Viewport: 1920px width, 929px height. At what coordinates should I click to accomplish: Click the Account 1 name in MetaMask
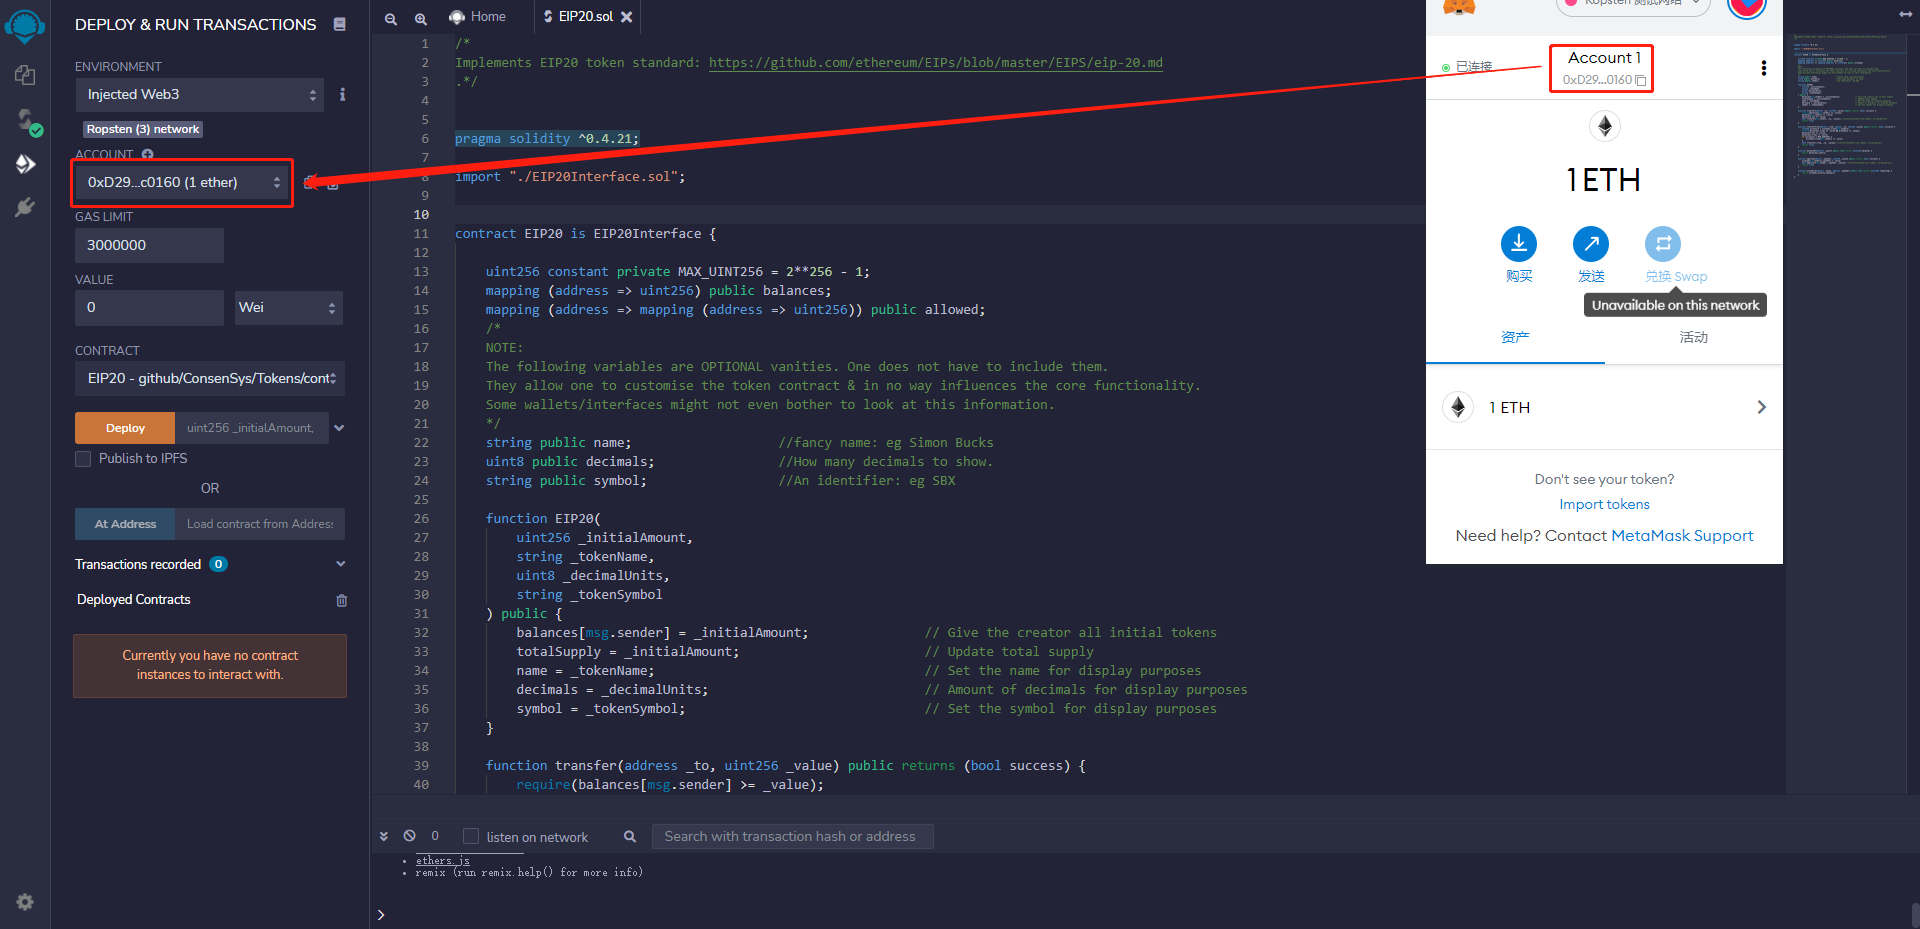click(1604, 58)
